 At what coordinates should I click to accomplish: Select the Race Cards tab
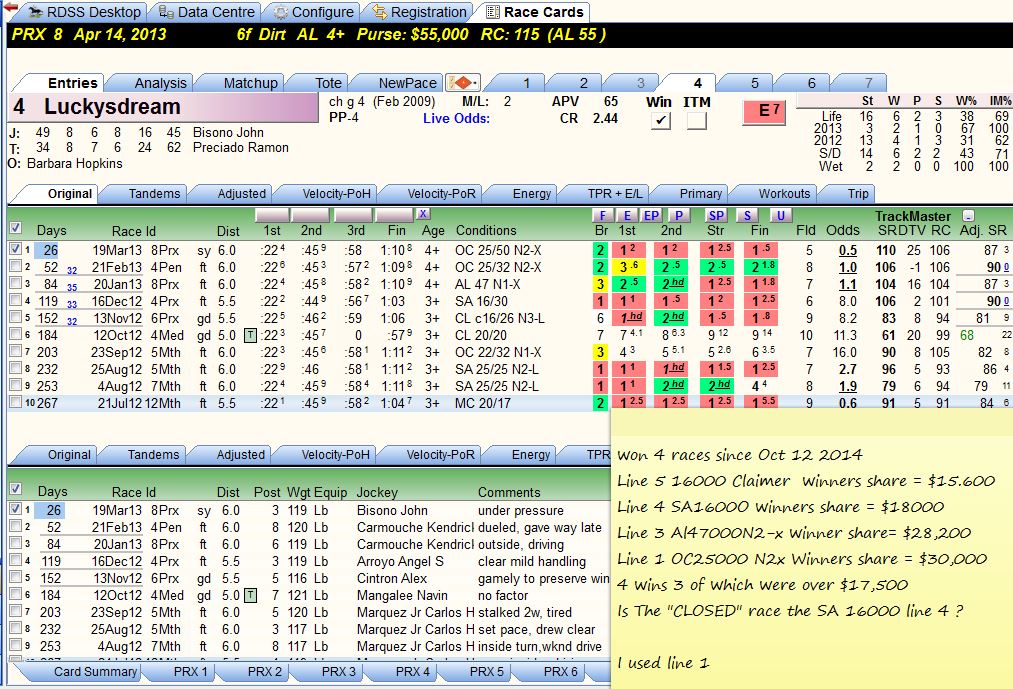click(535, 12)
